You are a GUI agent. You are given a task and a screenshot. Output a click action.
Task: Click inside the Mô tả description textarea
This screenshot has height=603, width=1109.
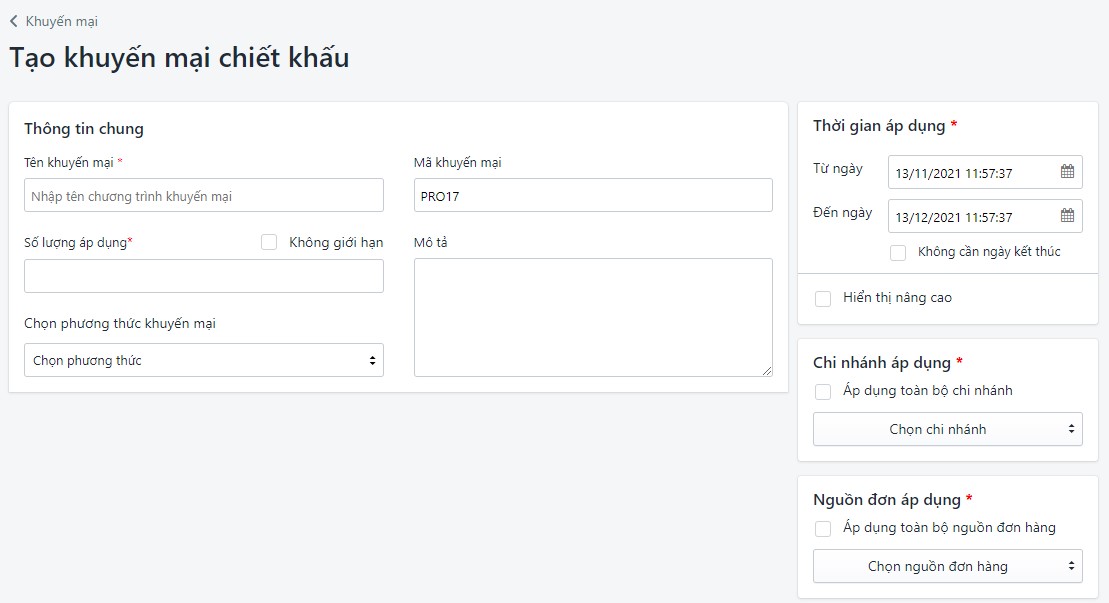[593, 317]
